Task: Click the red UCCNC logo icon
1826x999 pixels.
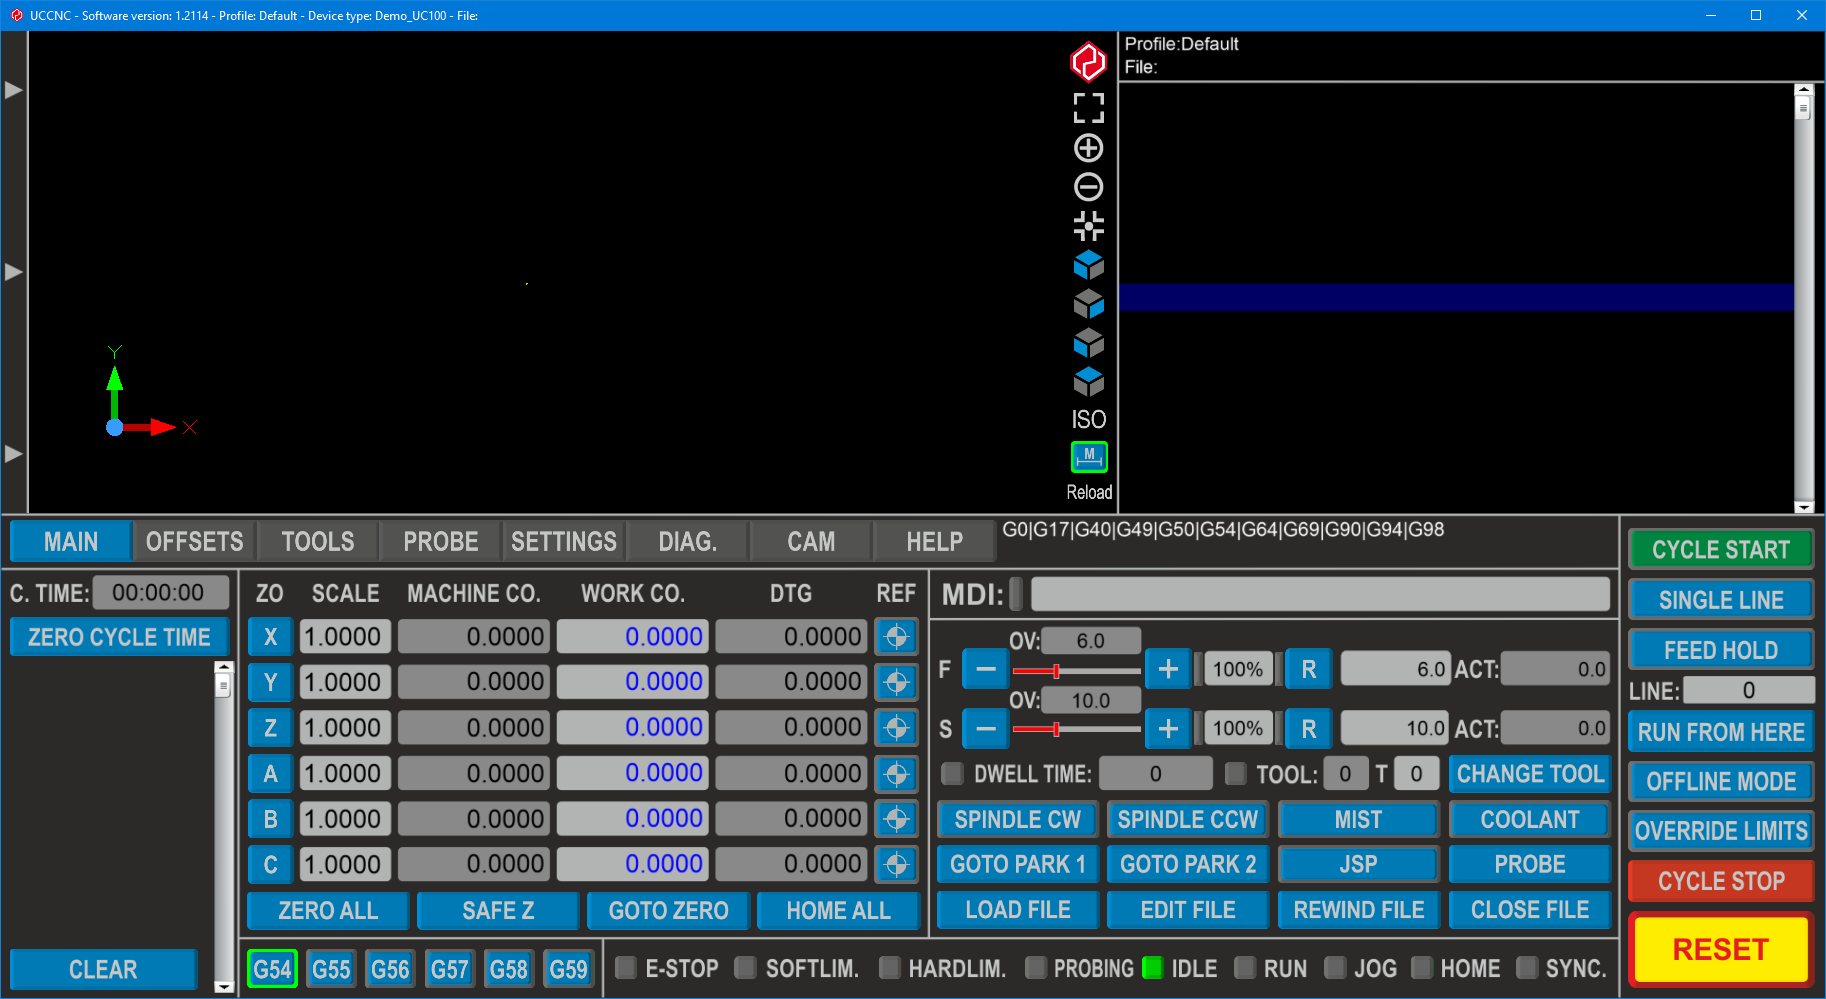Action: (x=1088, y=61)
